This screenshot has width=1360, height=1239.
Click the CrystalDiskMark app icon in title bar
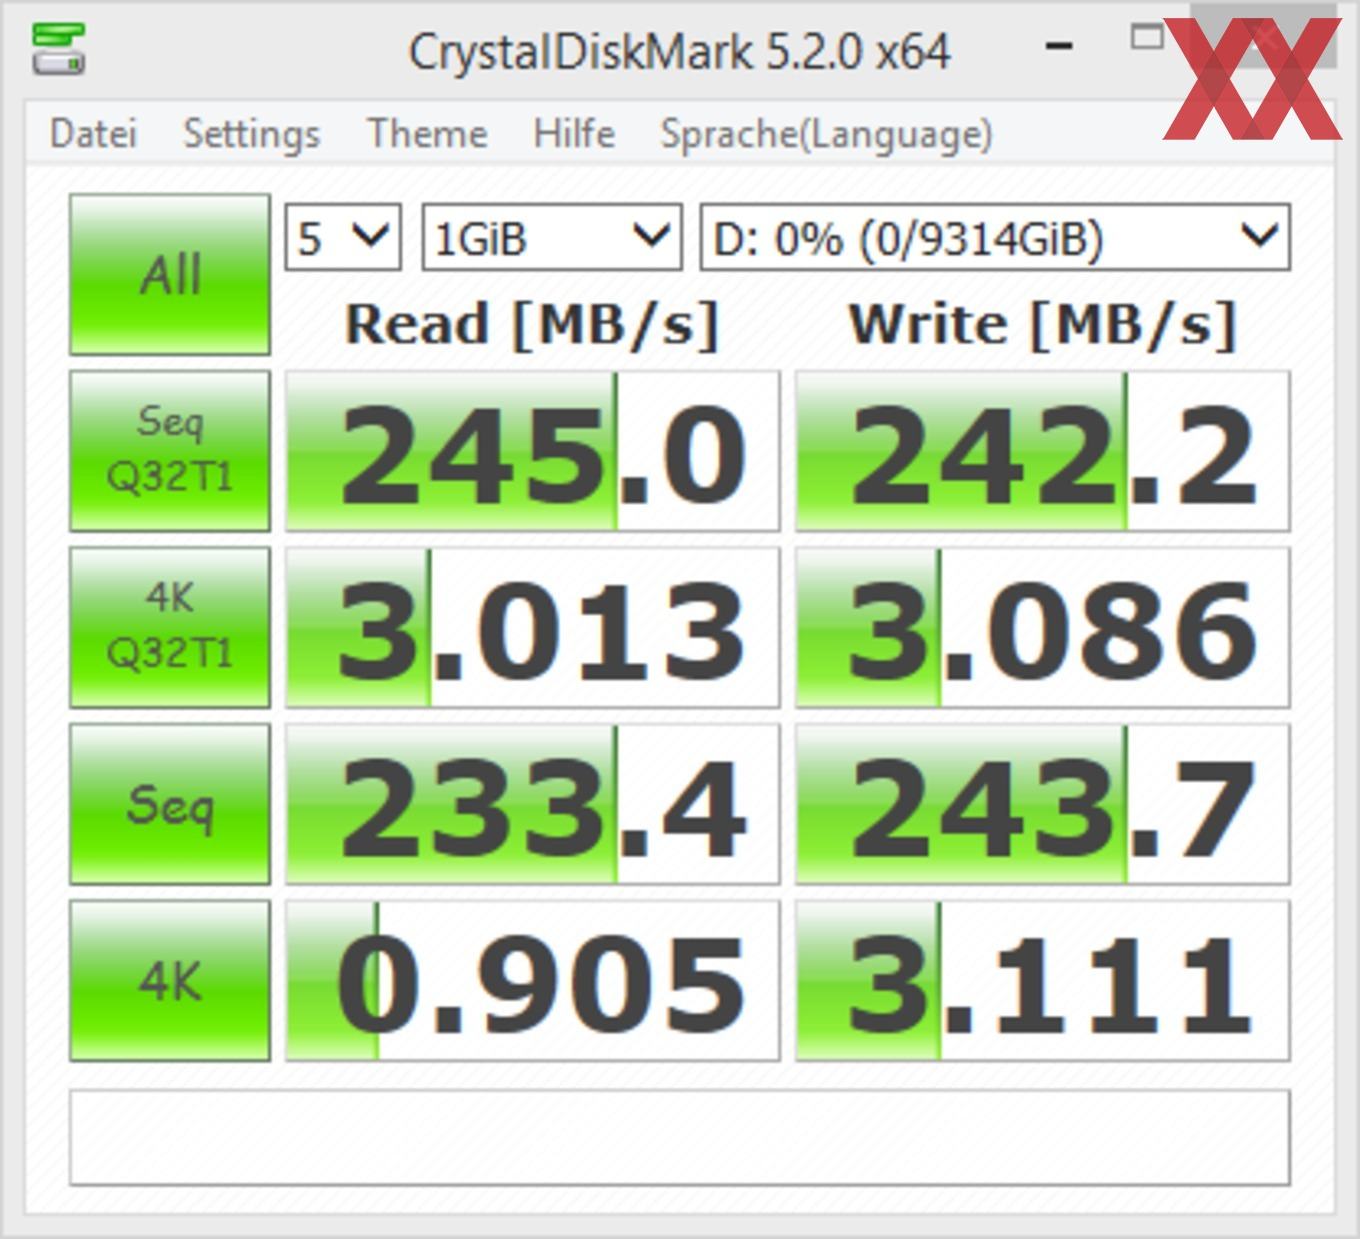pos(58,49)
